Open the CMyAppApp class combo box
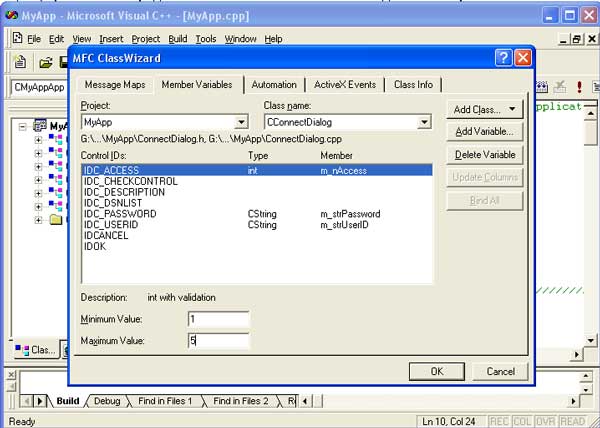Viewport: 600px width, 428px height. pos(39,87)
